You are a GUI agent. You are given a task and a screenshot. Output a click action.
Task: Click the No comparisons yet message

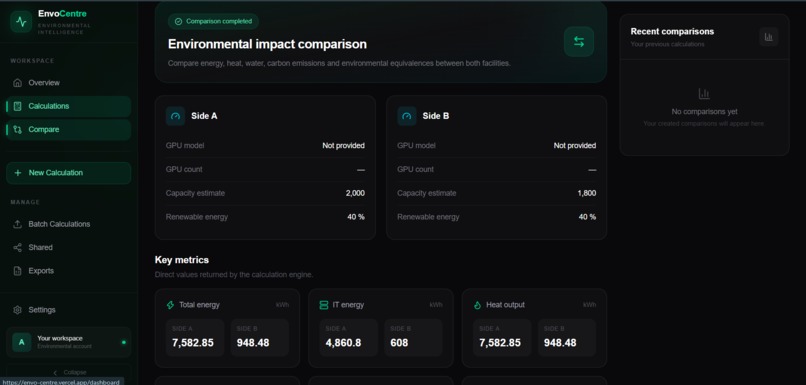coord(704,112)
